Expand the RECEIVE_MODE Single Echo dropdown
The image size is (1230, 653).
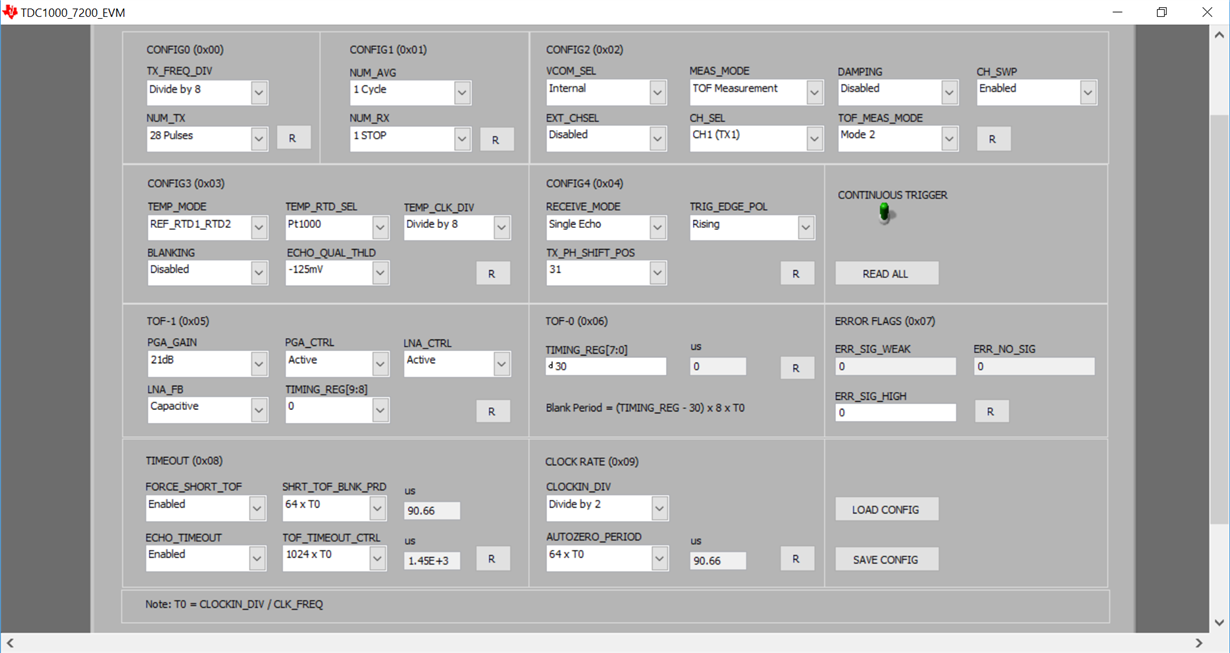pyautogui.click(x=606, y=227)
